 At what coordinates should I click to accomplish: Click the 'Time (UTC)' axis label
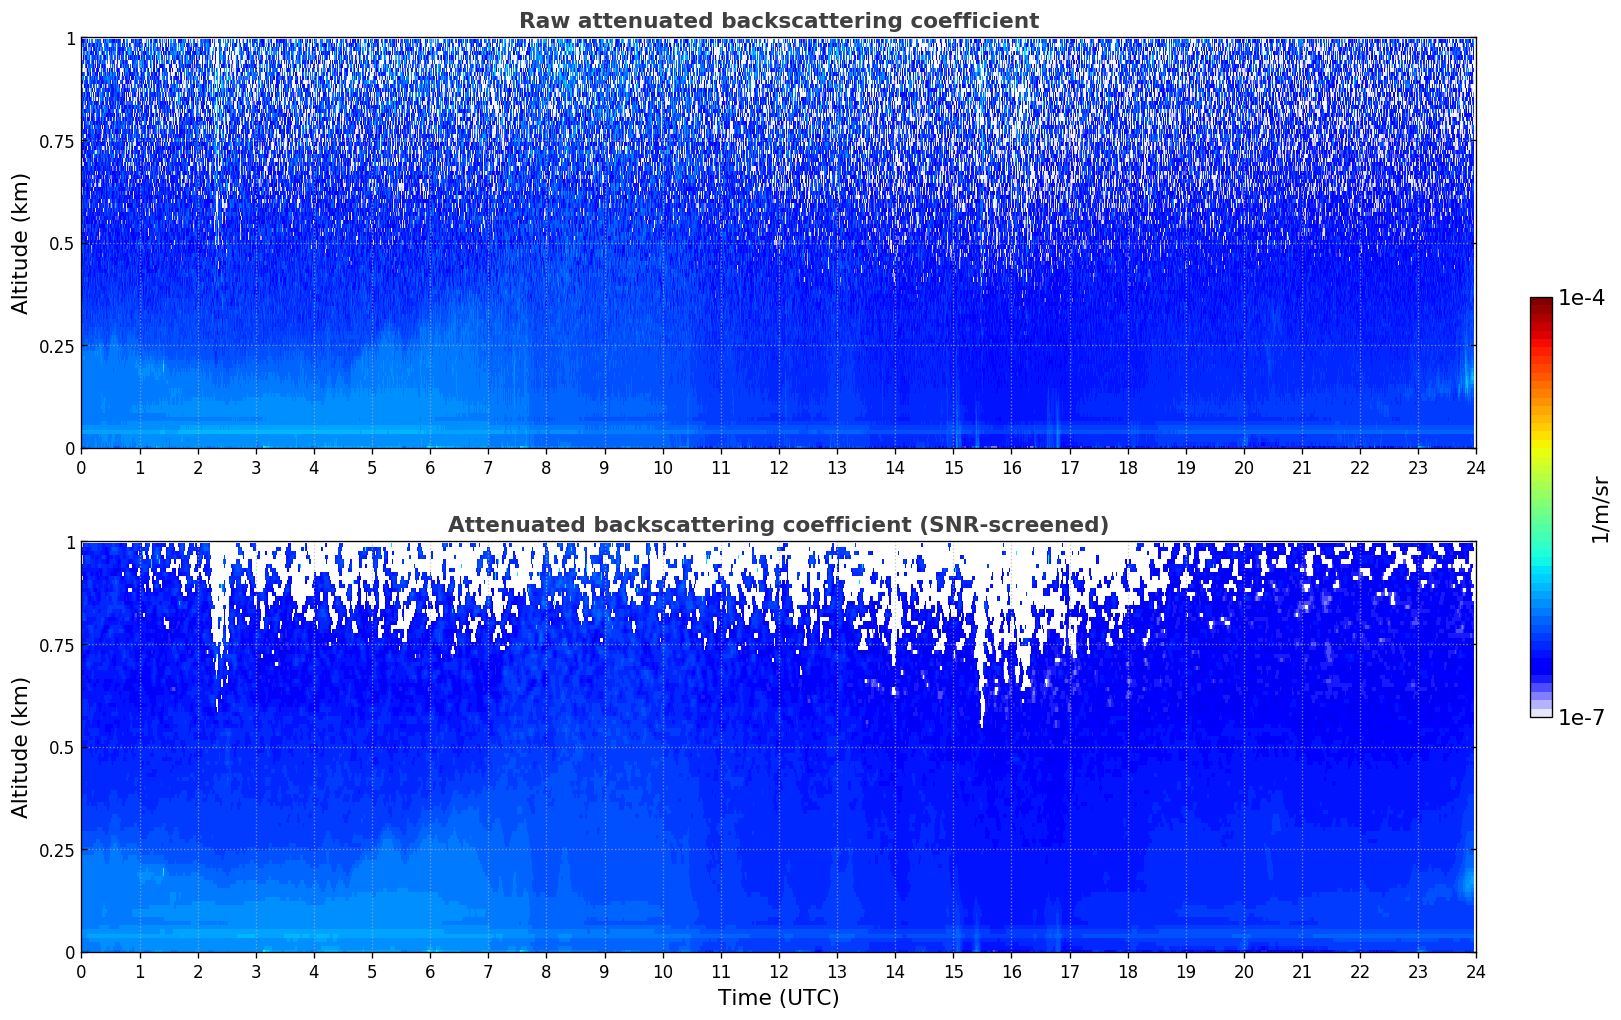click(778, 998)
